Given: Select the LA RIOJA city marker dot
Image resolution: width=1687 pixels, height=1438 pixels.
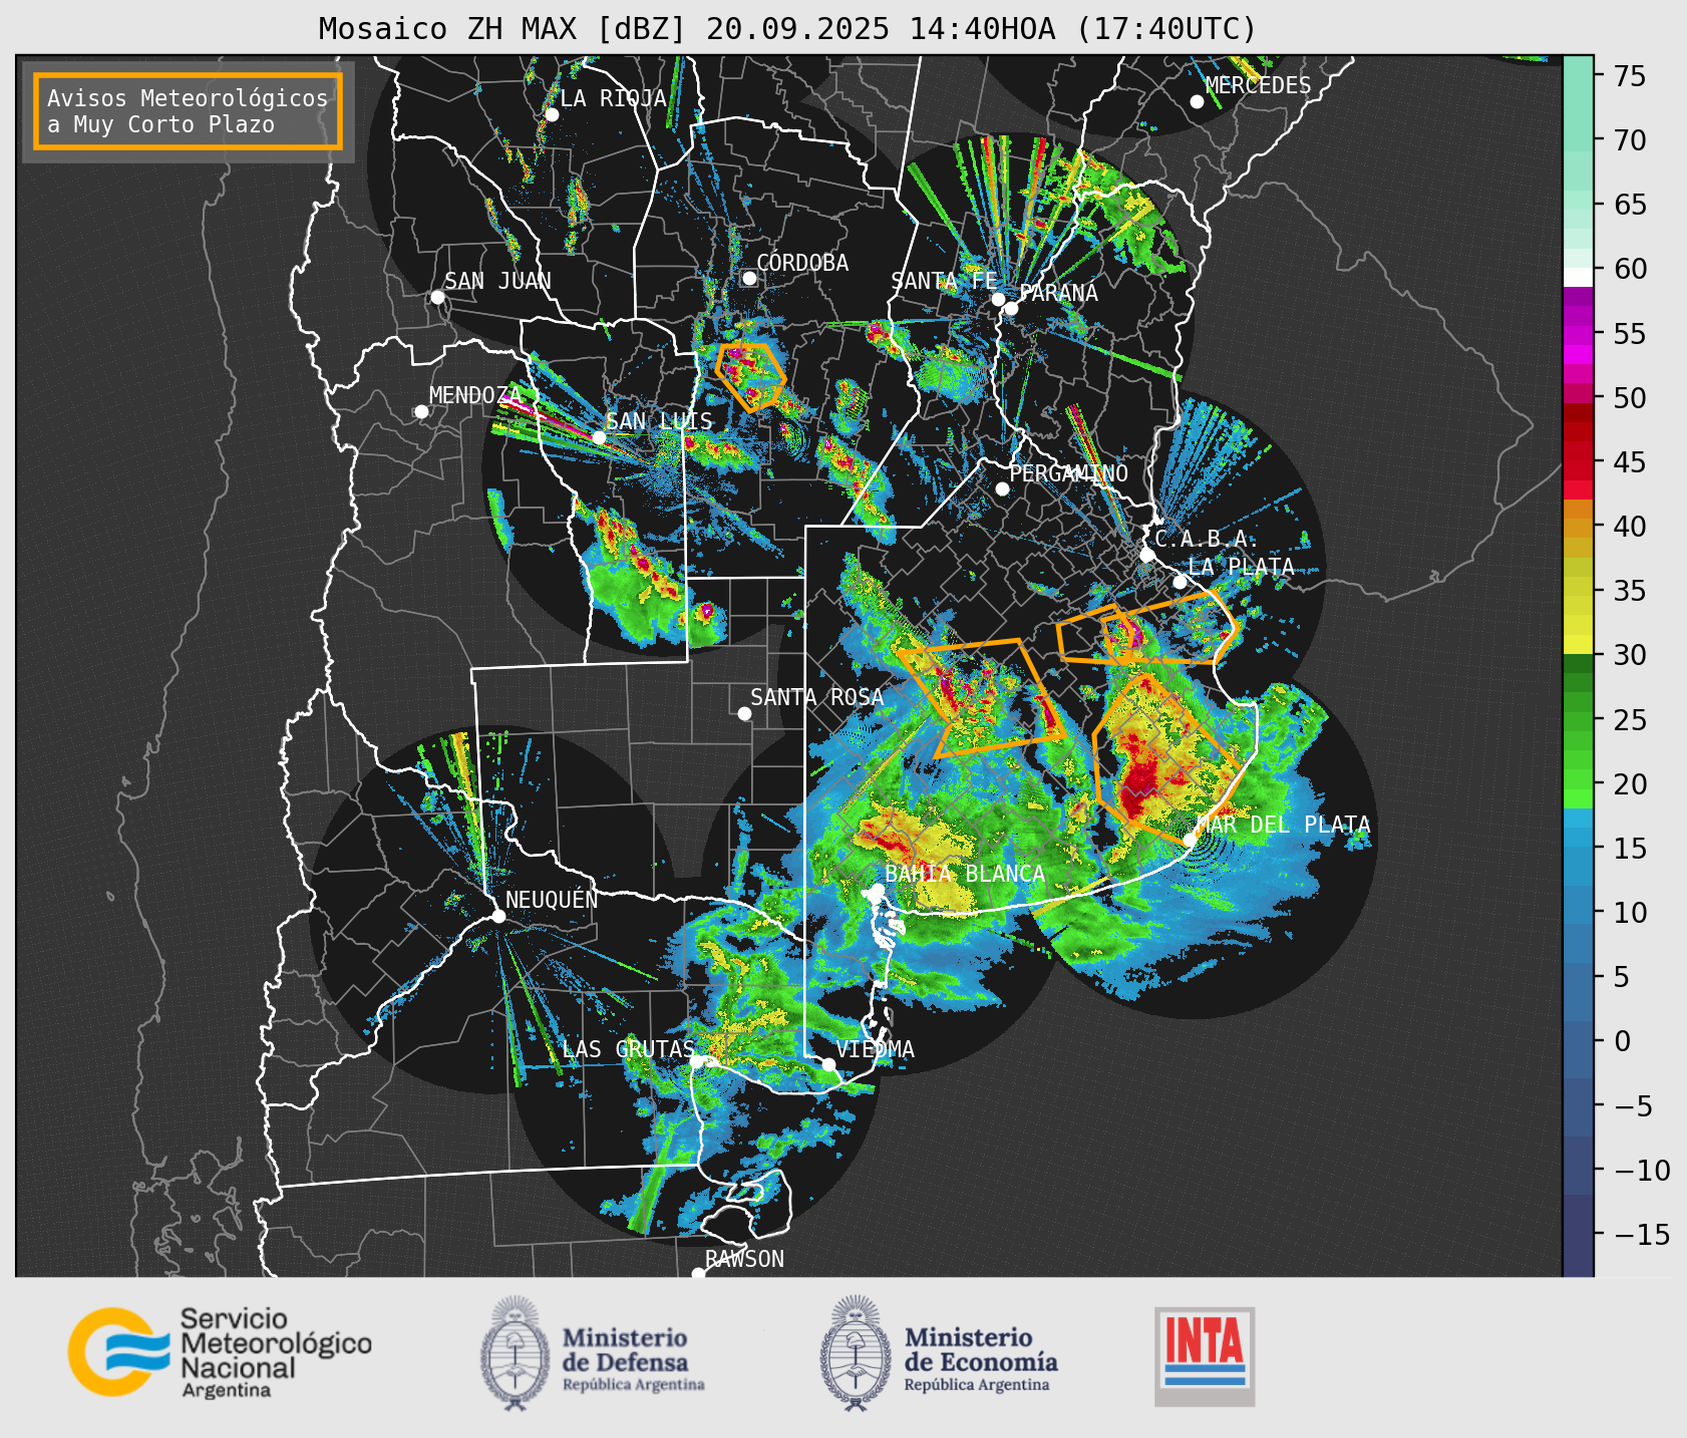Looking at the screenshot, I should pos(551,115).
